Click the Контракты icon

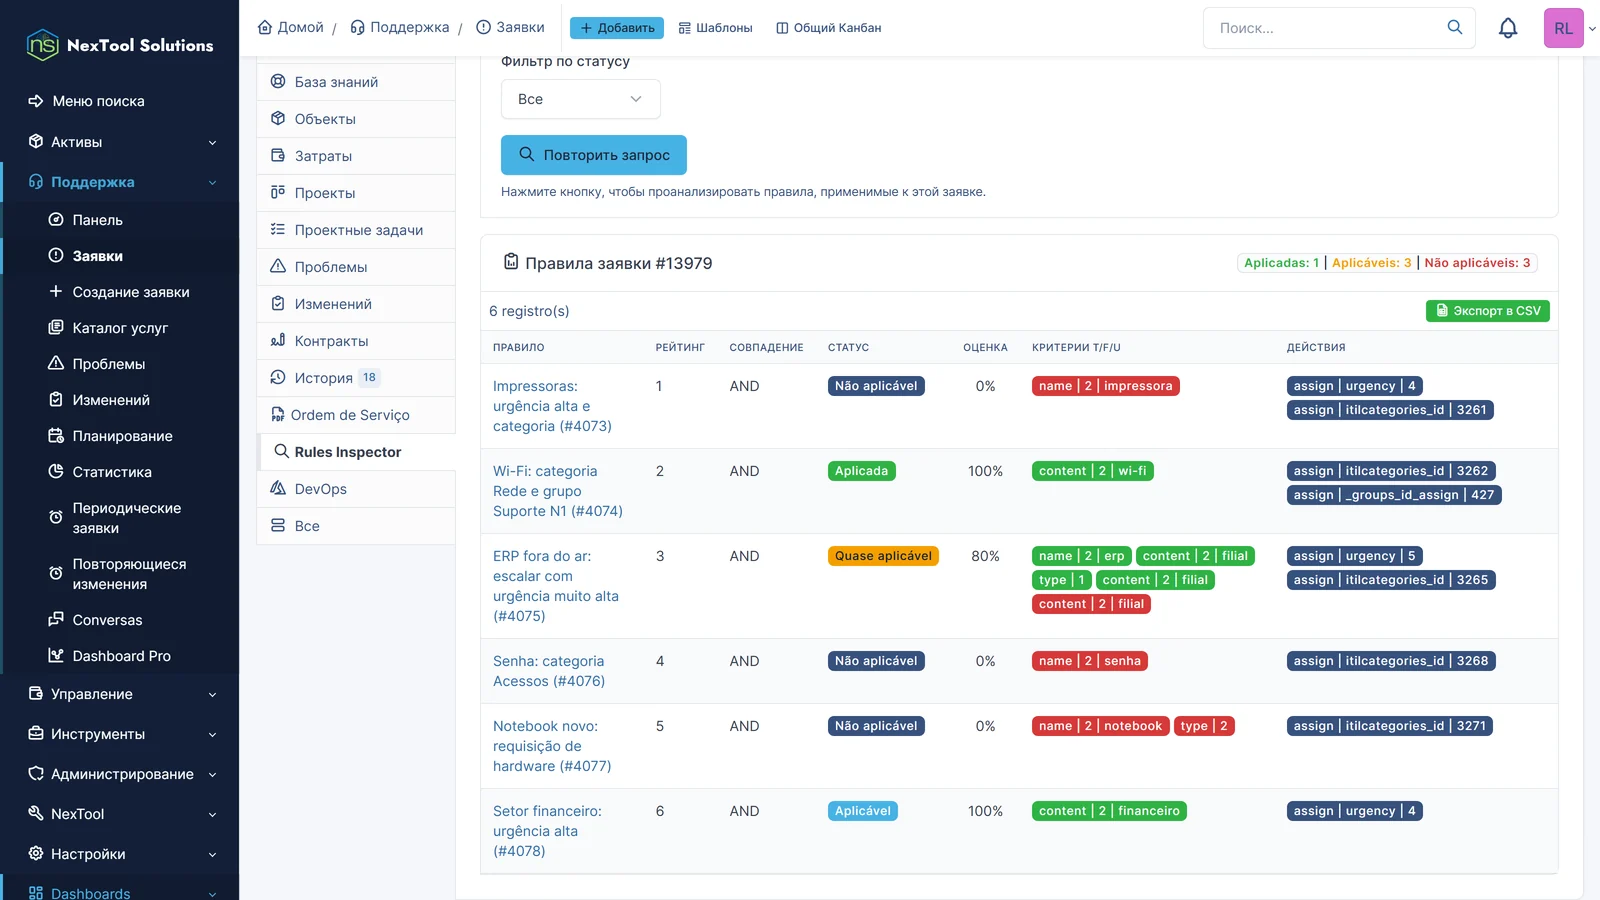[x=278, y=341]
